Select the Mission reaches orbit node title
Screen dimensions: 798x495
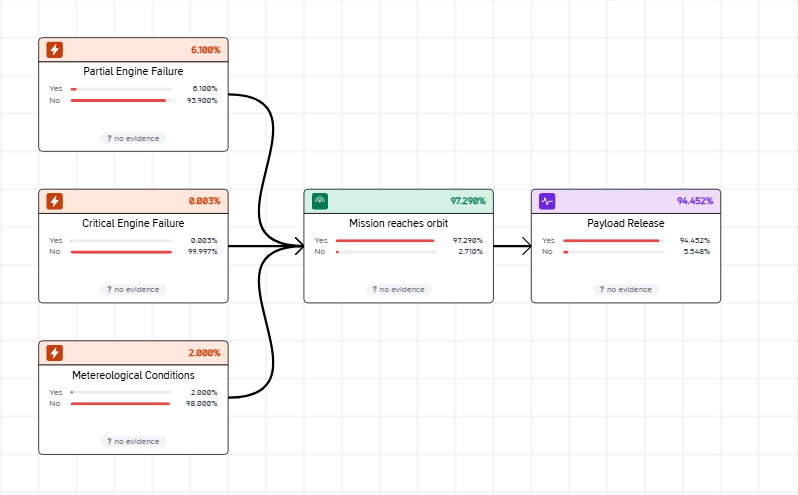coord(398,223)
